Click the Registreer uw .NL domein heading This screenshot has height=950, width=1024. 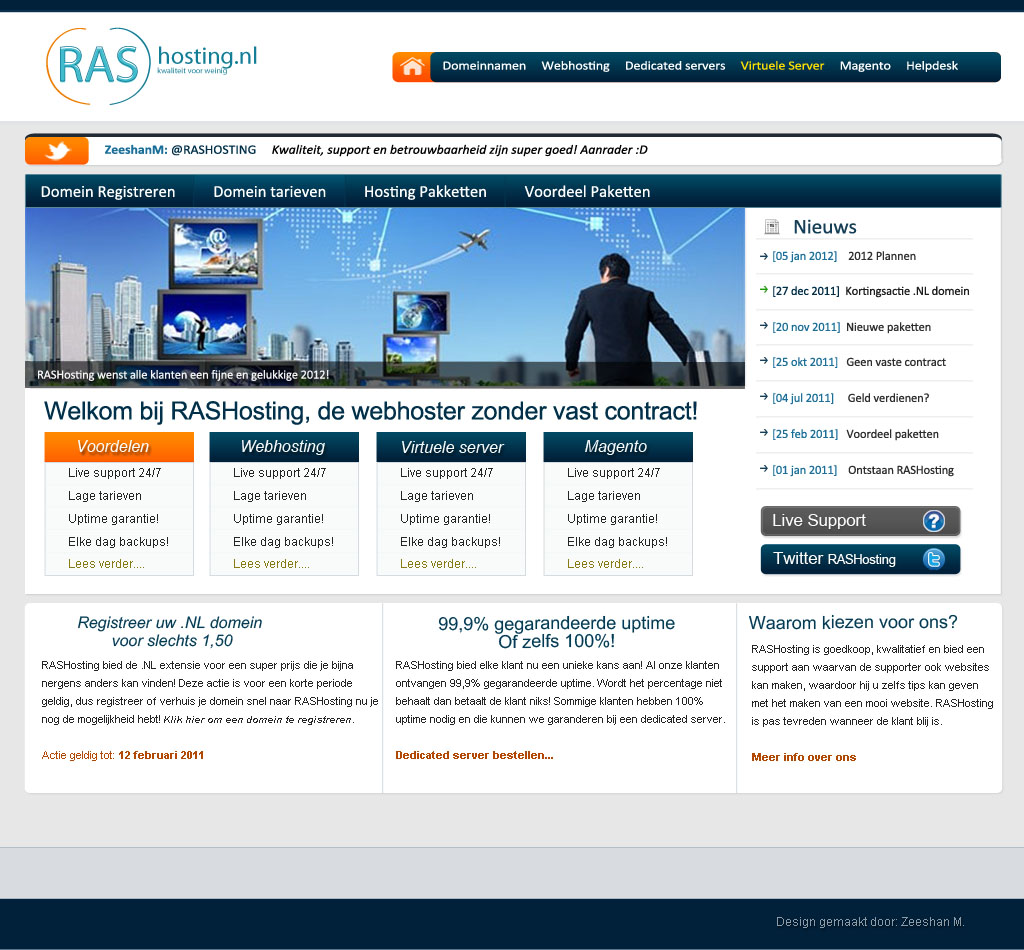tap(170, 631)
